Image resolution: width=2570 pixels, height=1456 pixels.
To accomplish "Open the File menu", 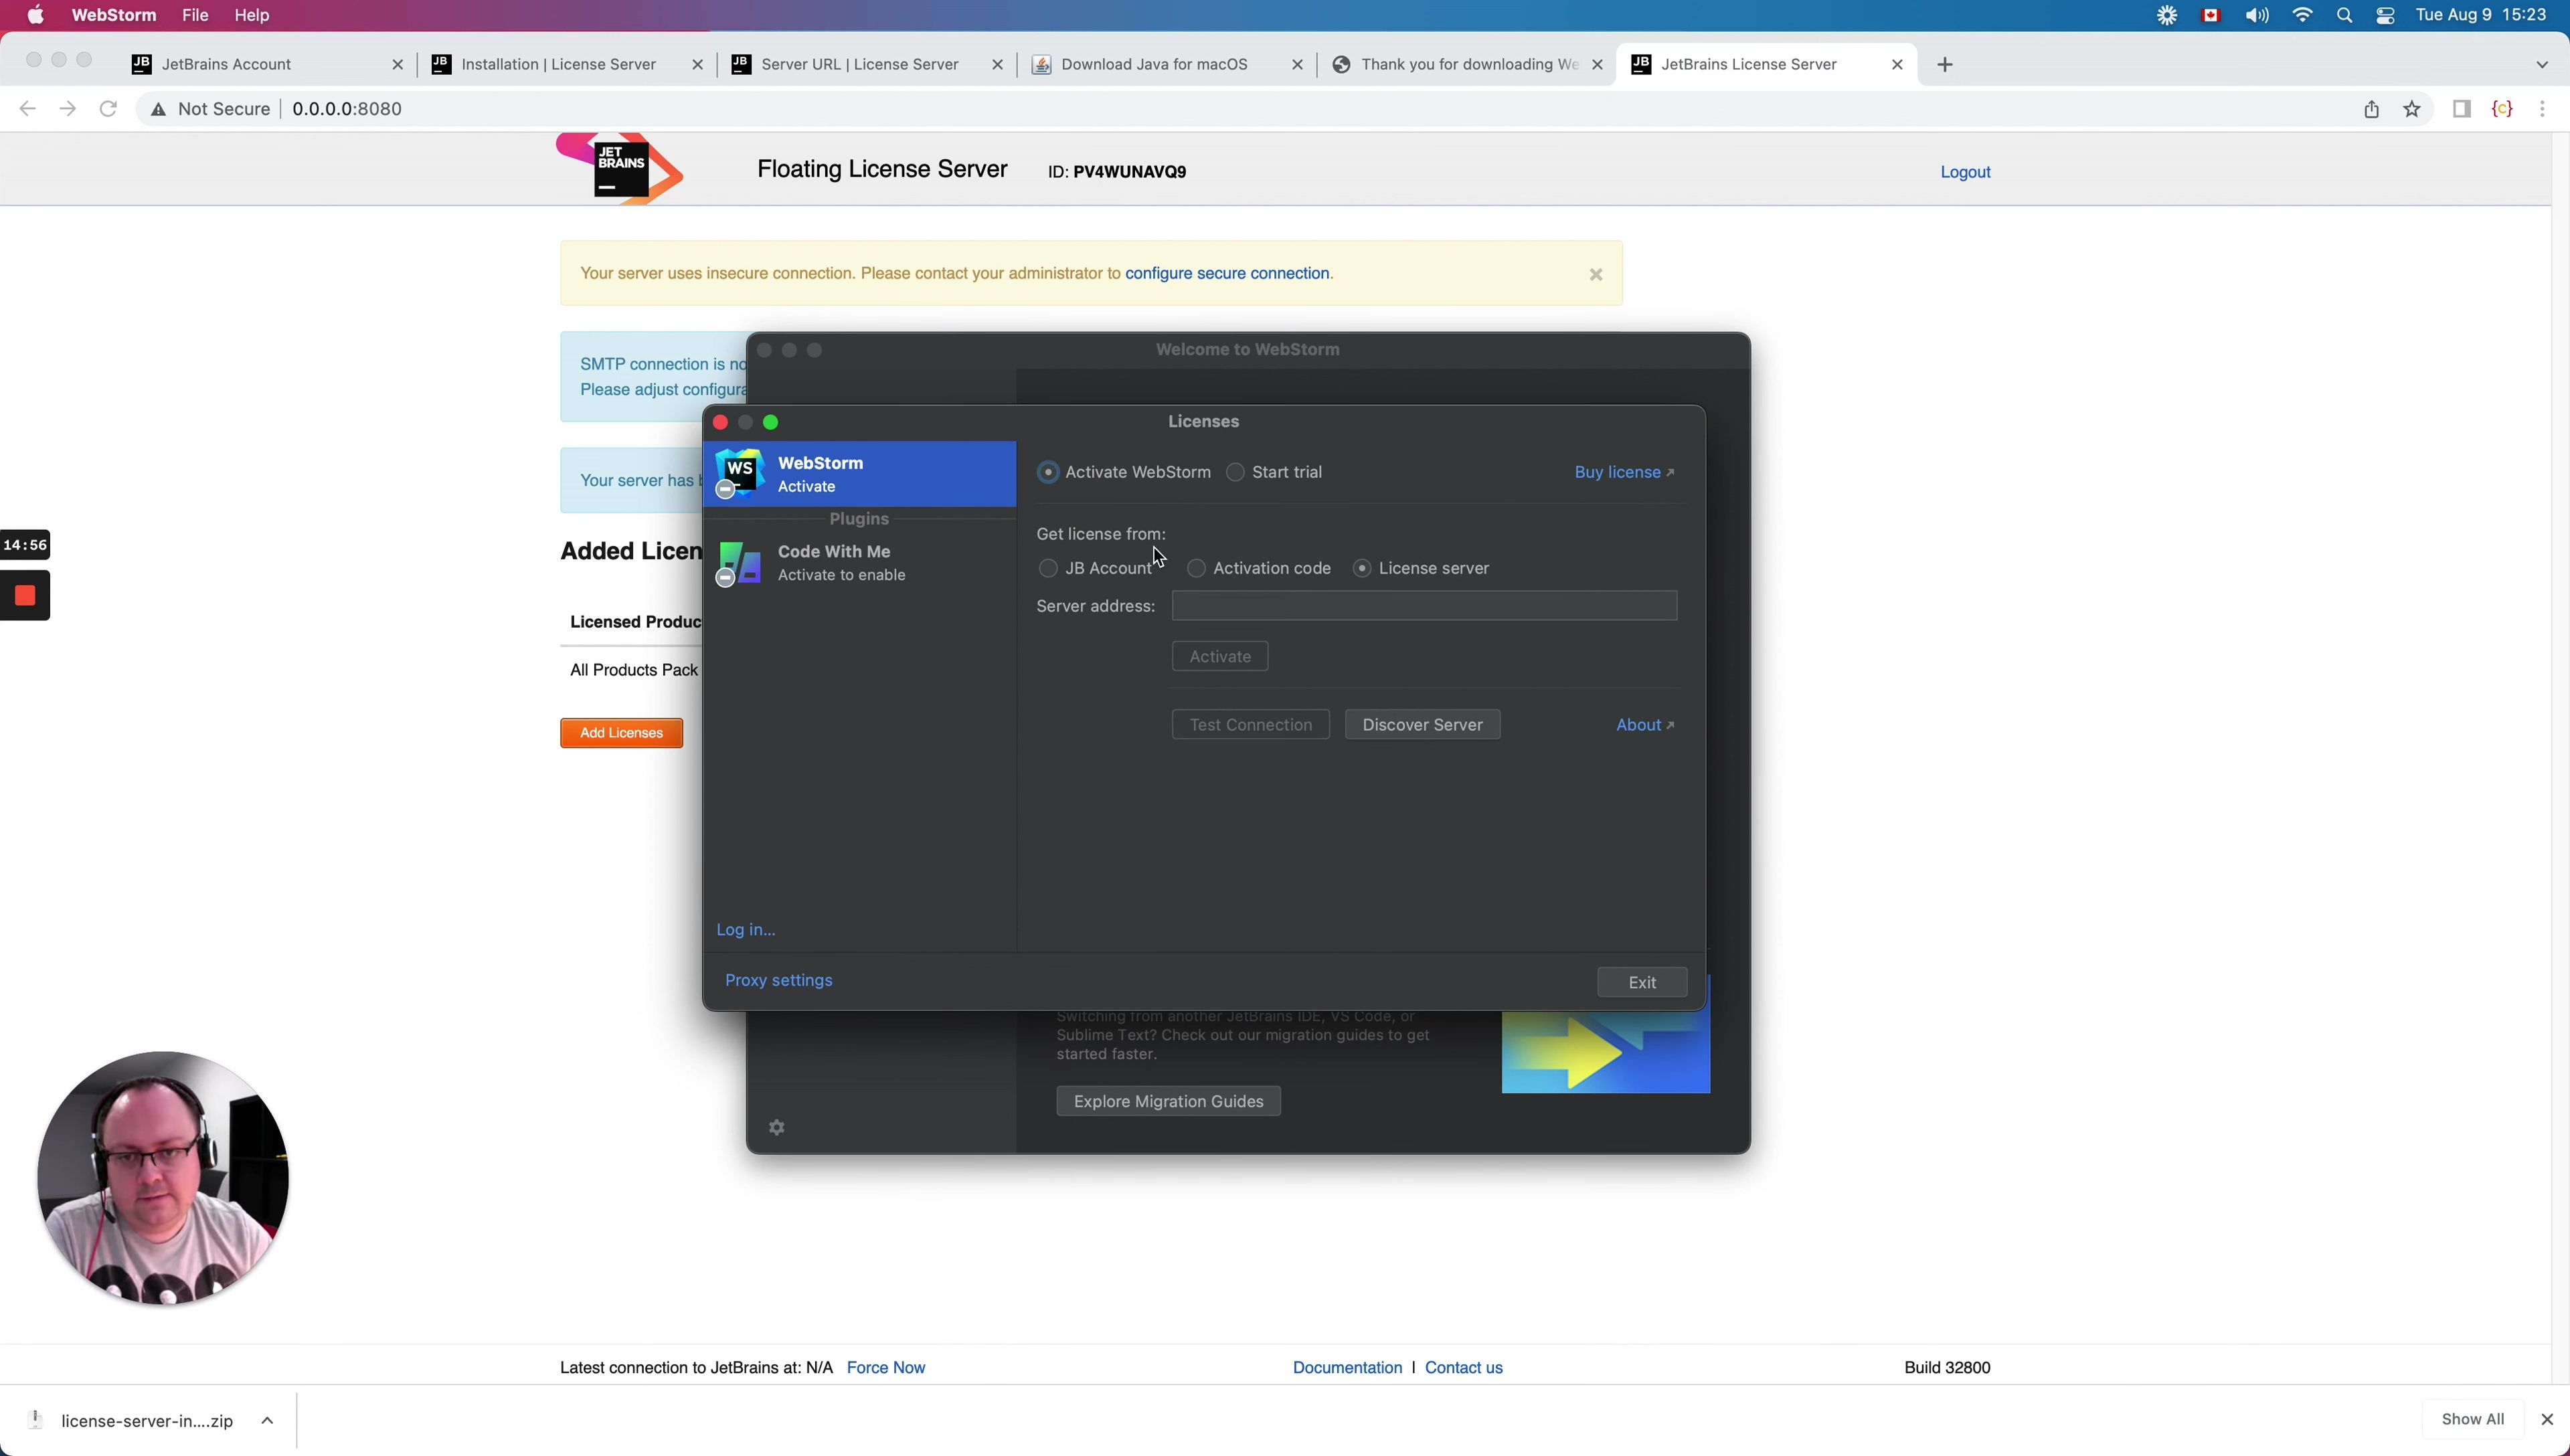I will (195, 15).
